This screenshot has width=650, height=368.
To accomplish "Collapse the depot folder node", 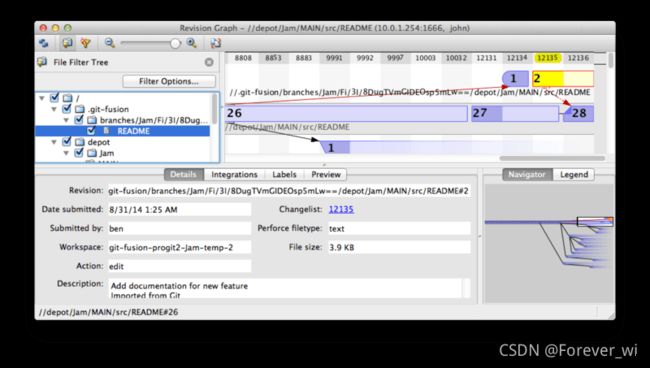I will click(54, 142).
